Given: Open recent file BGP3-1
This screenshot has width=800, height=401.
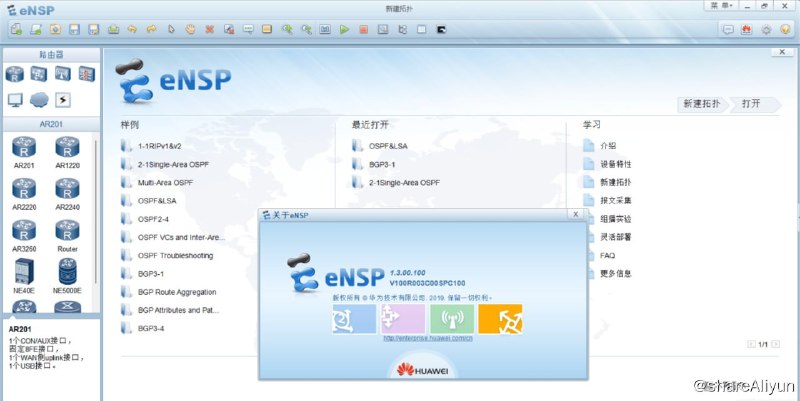Looking at the screenshot, I should [382, 164].
